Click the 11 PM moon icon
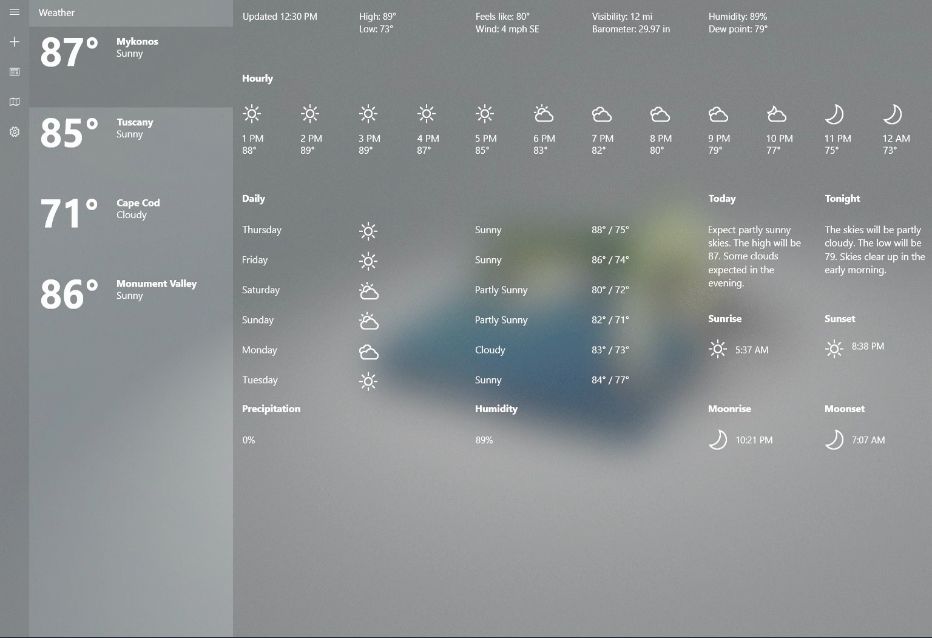The height and width of the screenshot is (638, 932). 835,114
